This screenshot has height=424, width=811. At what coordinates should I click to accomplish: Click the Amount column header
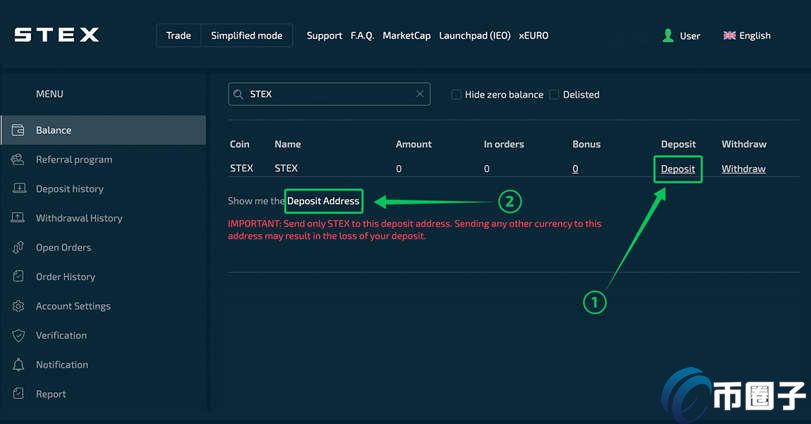point(413,144)
